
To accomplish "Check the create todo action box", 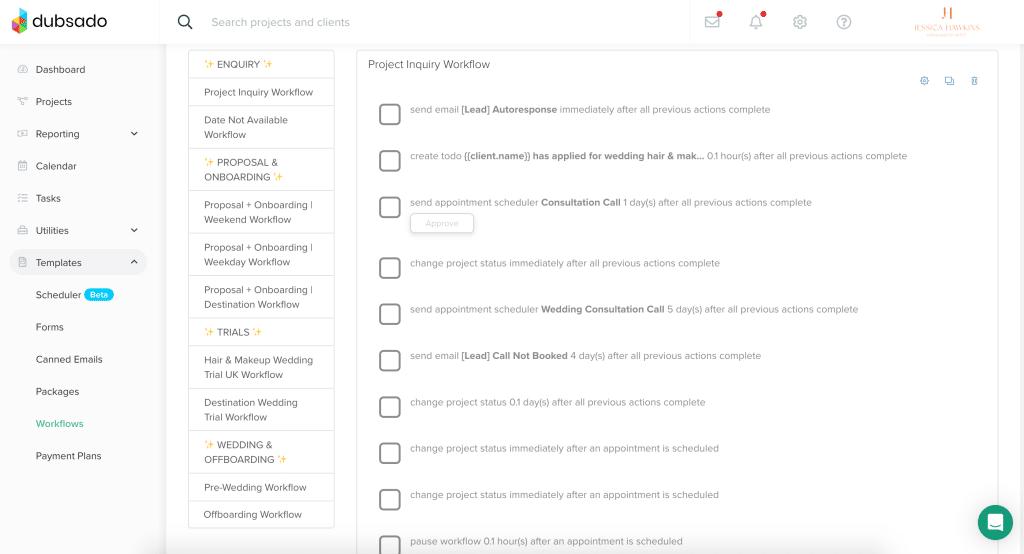I will coord(390,161).
